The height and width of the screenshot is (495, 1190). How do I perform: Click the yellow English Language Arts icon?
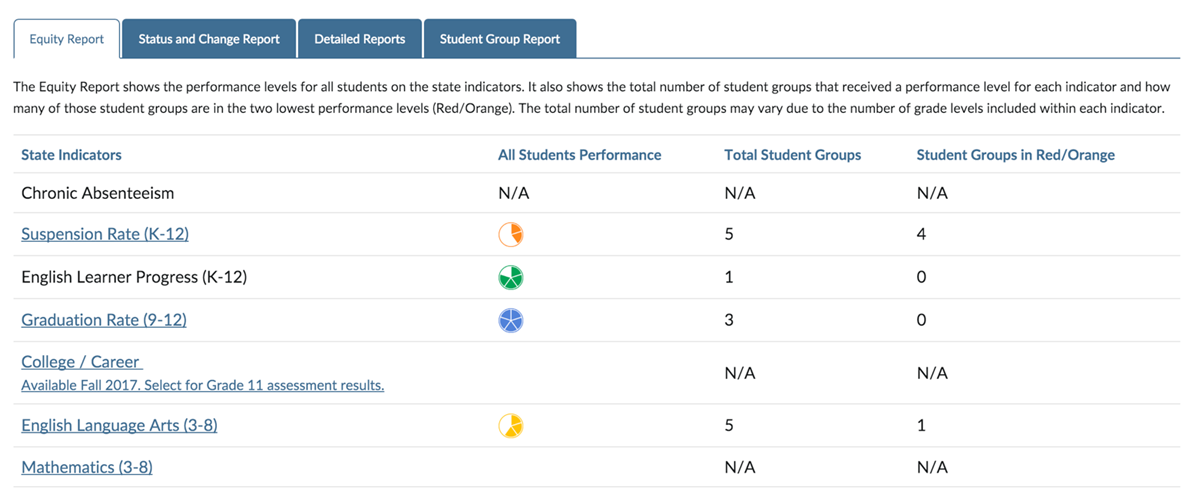pyautogui.click(x=511, y=426)
